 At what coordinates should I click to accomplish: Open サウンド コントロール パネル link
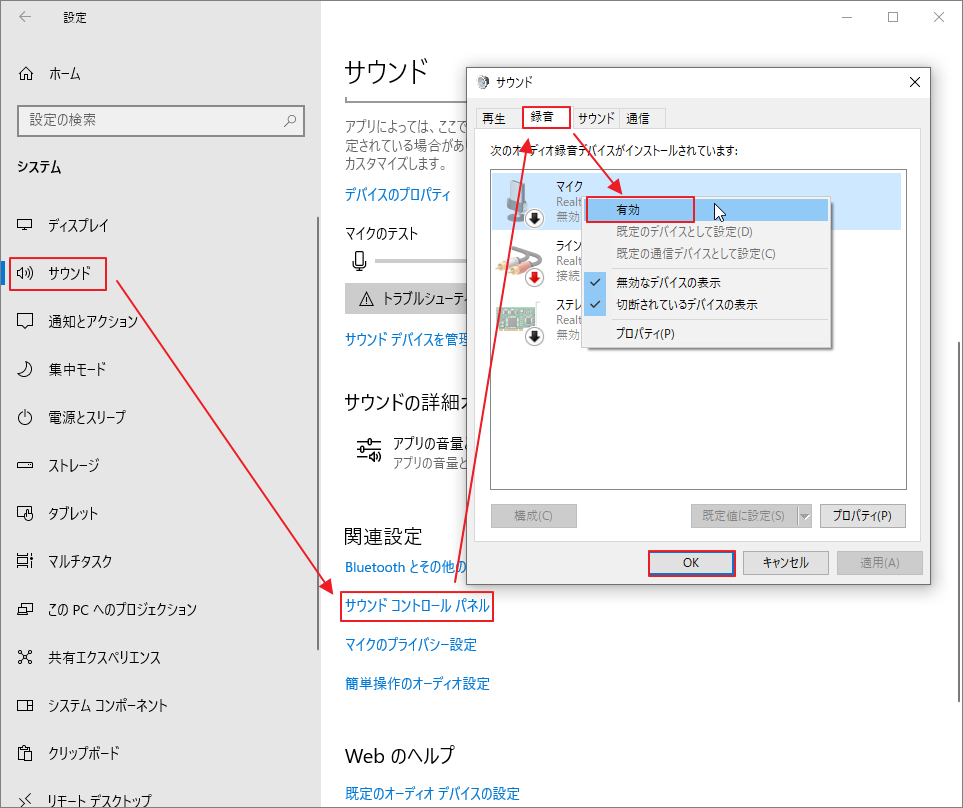tap(417, 606)
